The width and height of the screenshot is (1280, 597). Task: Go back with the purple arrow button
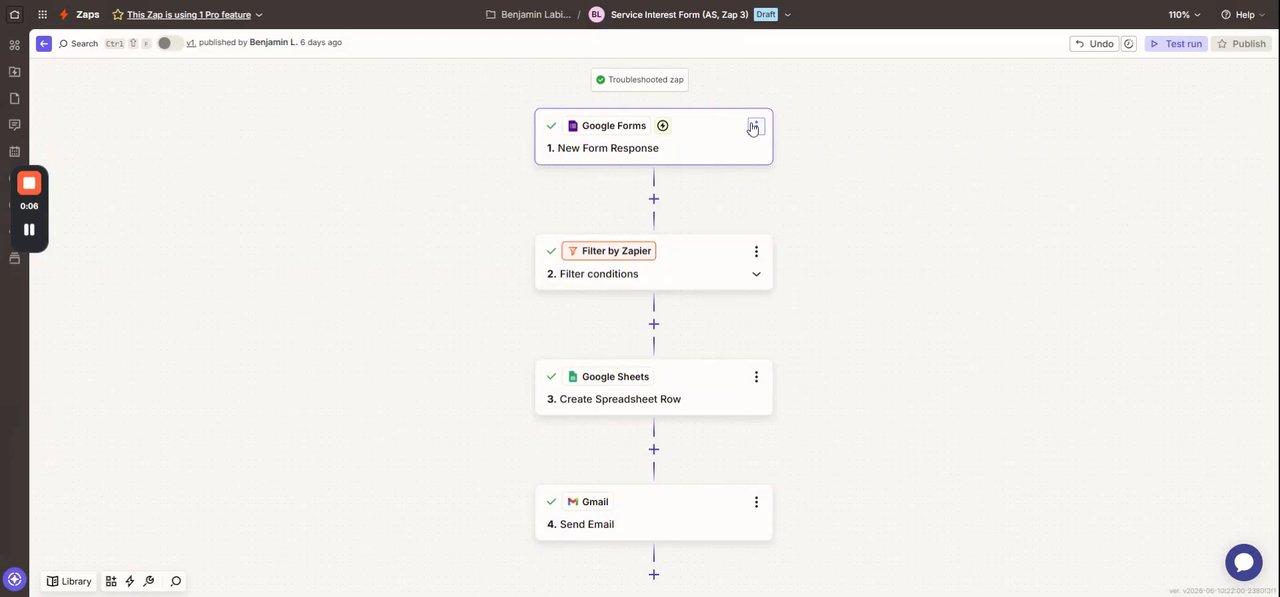click(44, 43)
